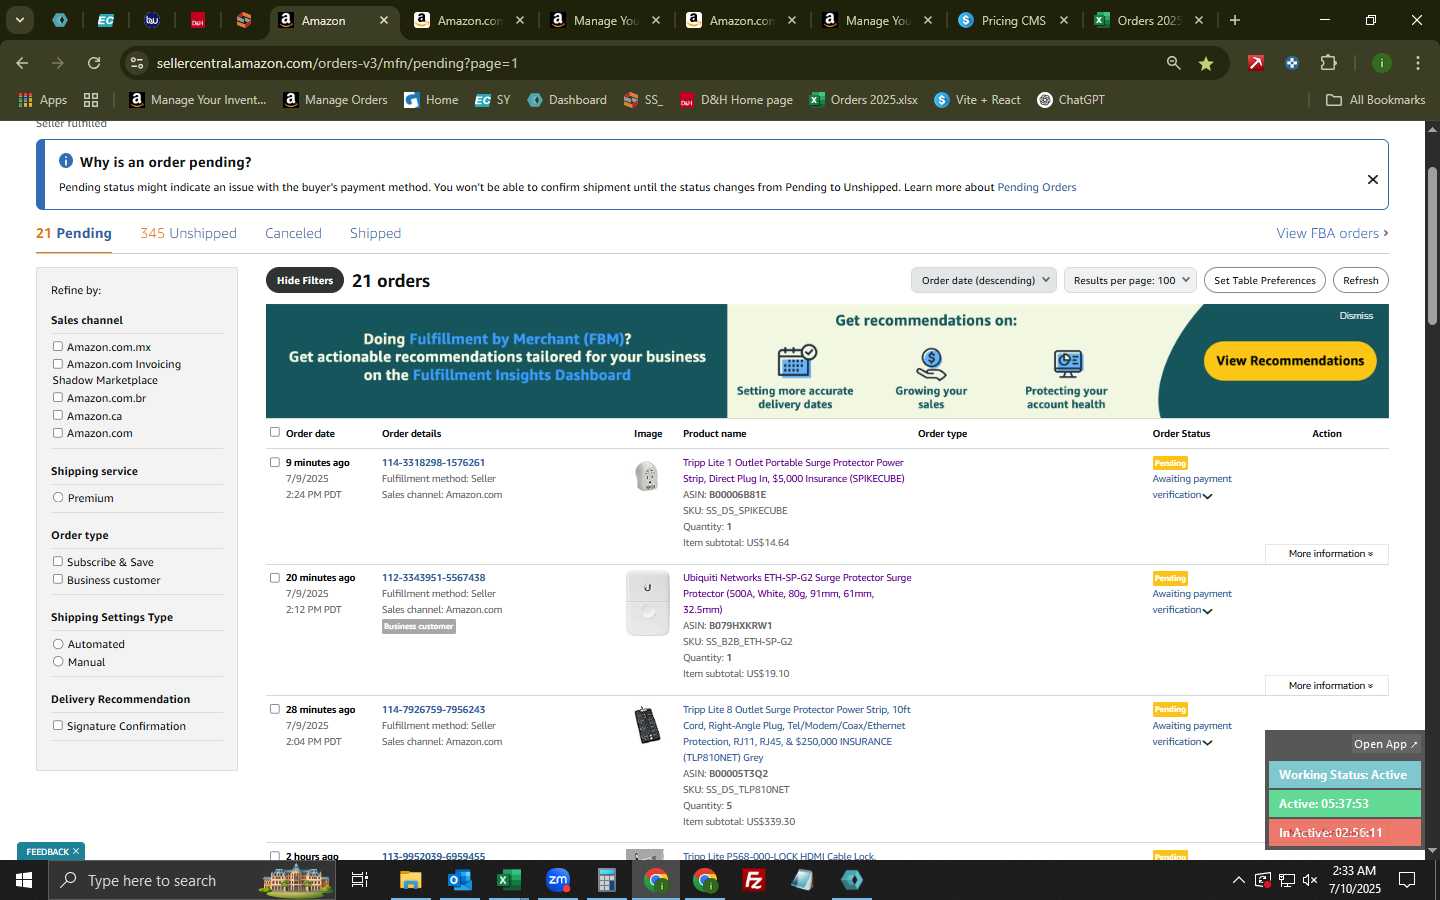Open File Explorer from the taskbar

410,880
